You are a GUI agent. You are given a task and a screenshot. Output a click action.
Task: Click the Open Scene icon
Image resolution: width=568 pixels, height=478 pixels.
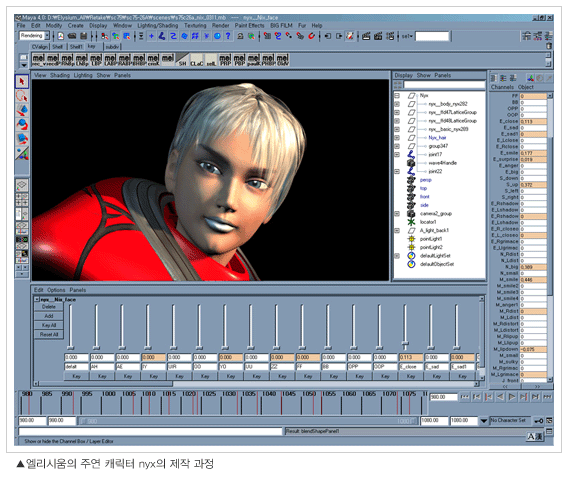click(72, 36)
